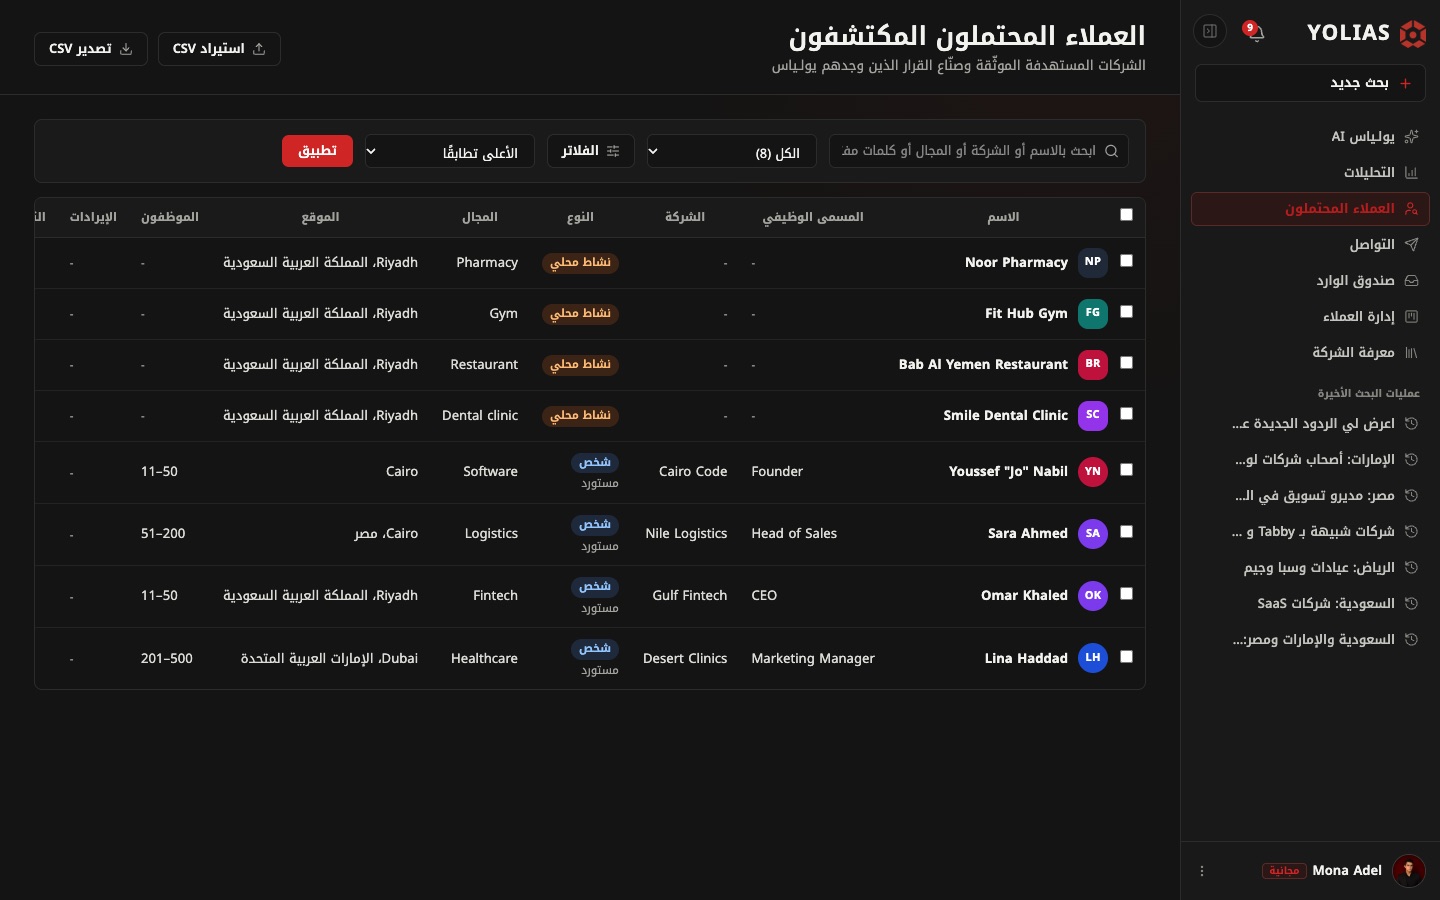Click the YN avatar for Youssef Nabil
The height and width of the screenshot is (900, 1440).
pos(1093,471)
